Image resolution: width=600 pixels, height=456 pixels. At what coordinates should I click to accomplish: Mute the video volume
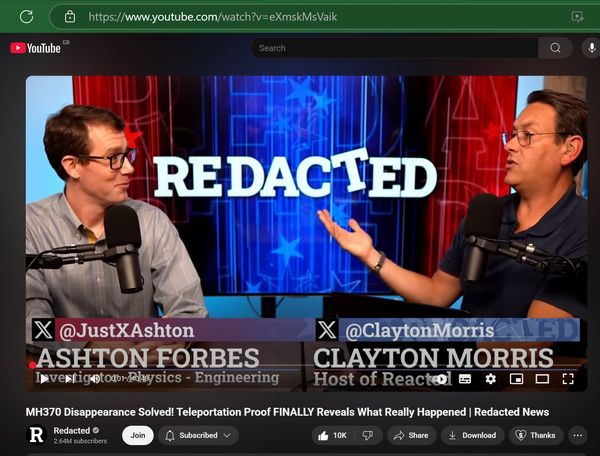click(x=94, y=379)
